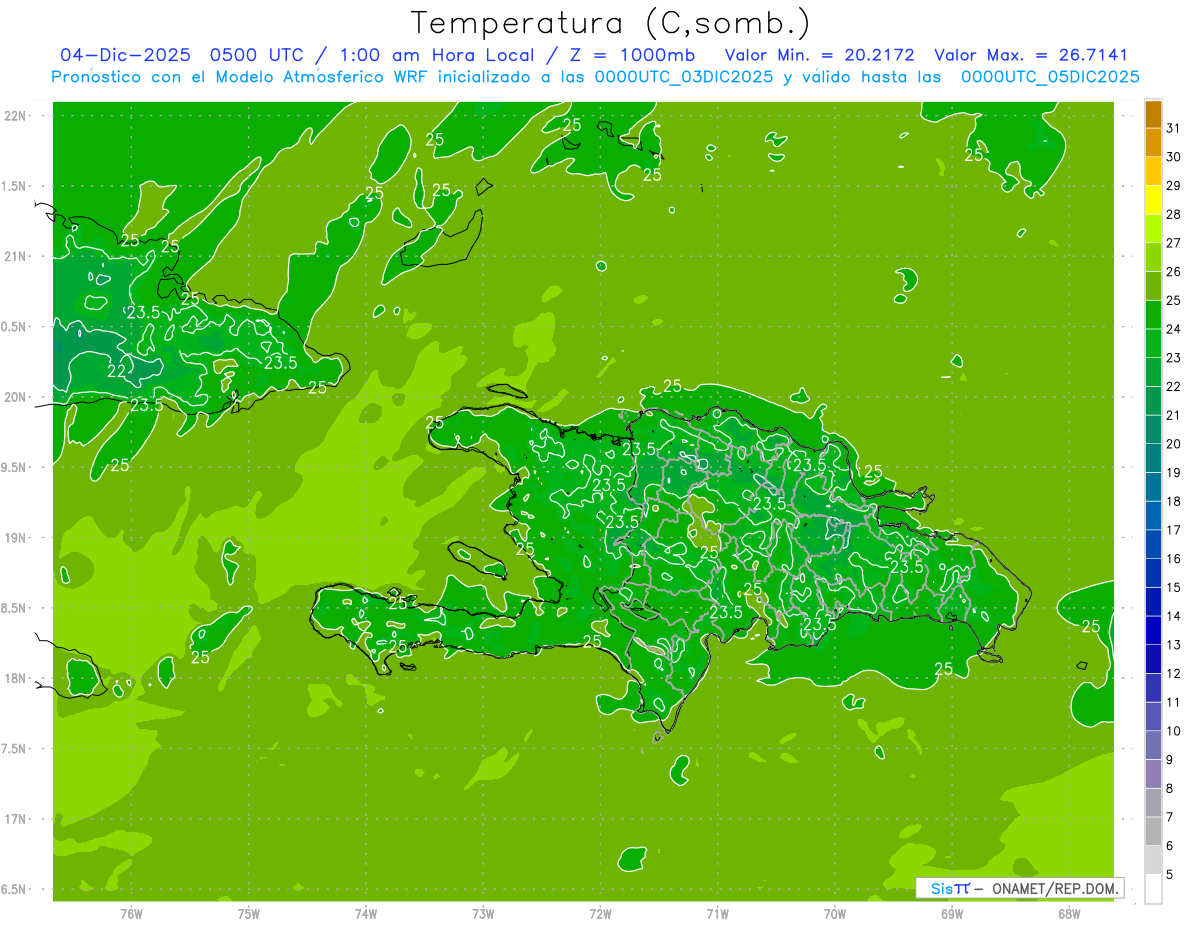Click the 'SisTT – ONAMET/REP.DOM.' credit label
The height and width of the screenshot is (927, 1200).
click(x=1019, y=888)
